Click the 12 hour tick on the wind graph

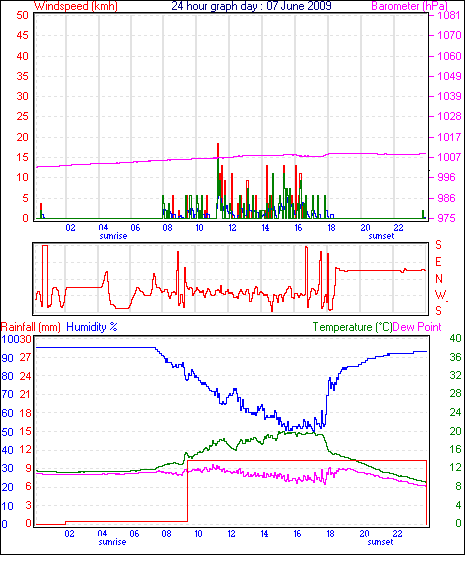(x=232, y=228)
